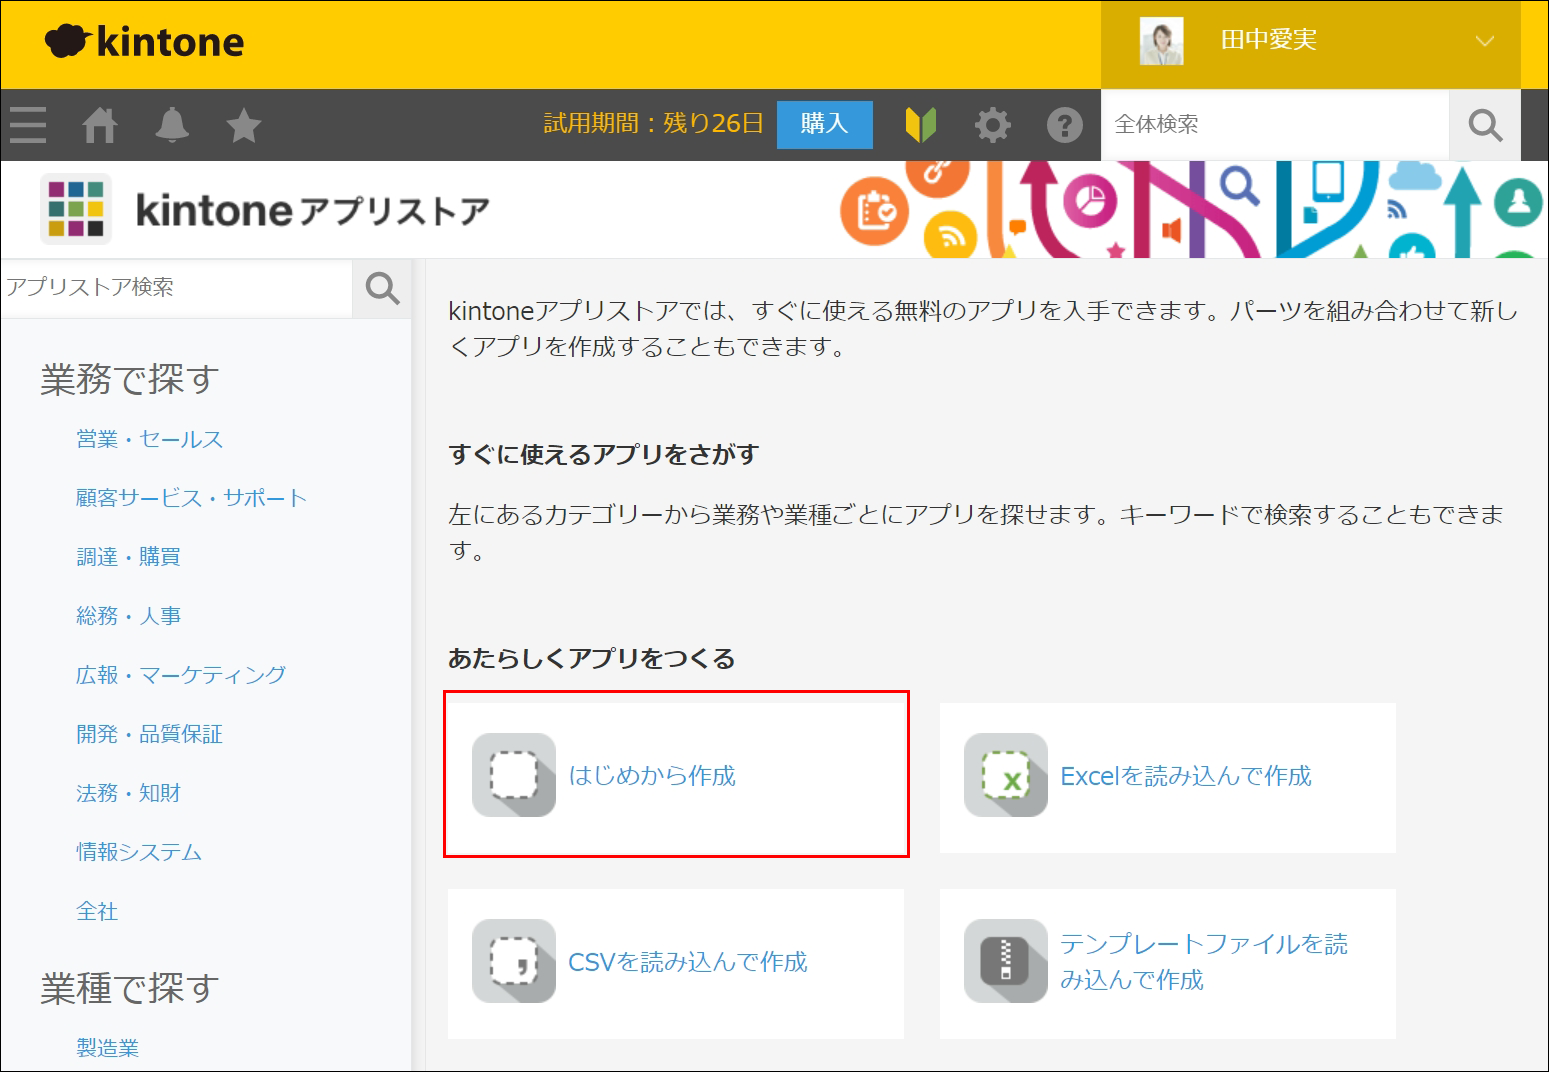Click the user avatar photo
This screenshot has width=1549, height=1072.
pos(1161,41)
